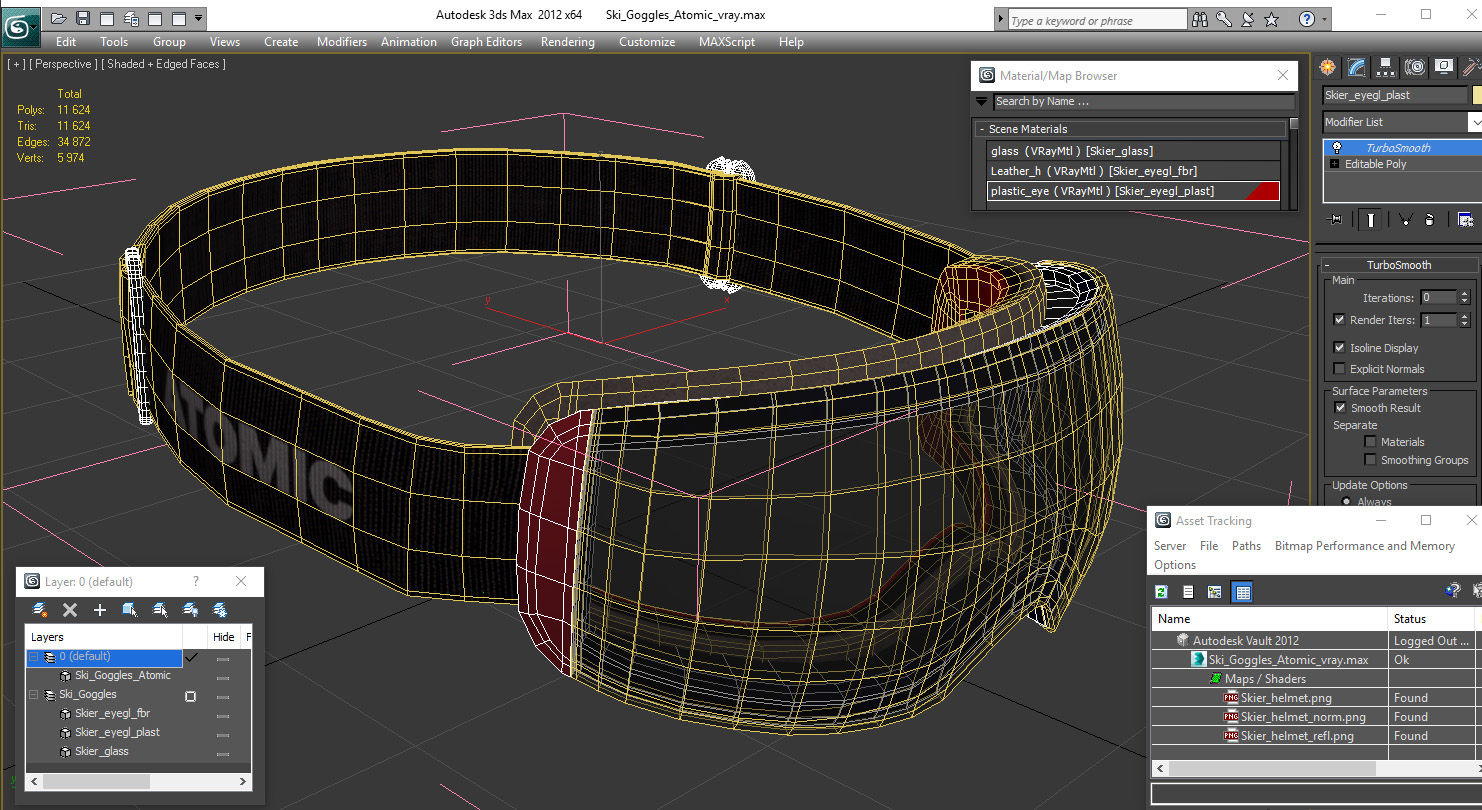Click Hide/Unhide All Layers icon
Viewport: 1482px width, 810px height.
[190, 609]
